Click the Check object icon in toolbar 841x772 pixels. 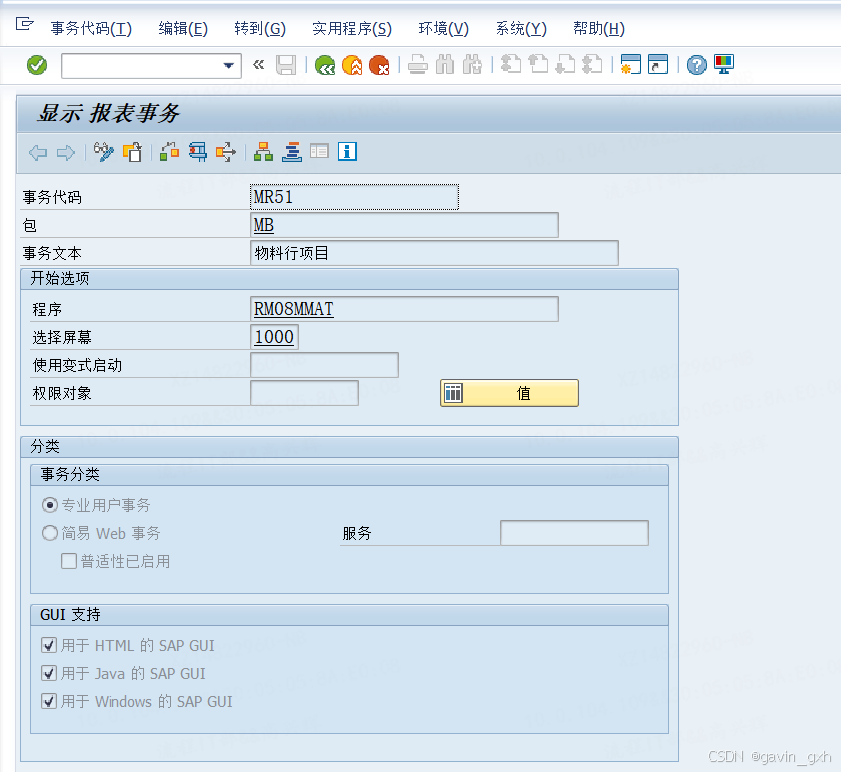click(169, 152)
